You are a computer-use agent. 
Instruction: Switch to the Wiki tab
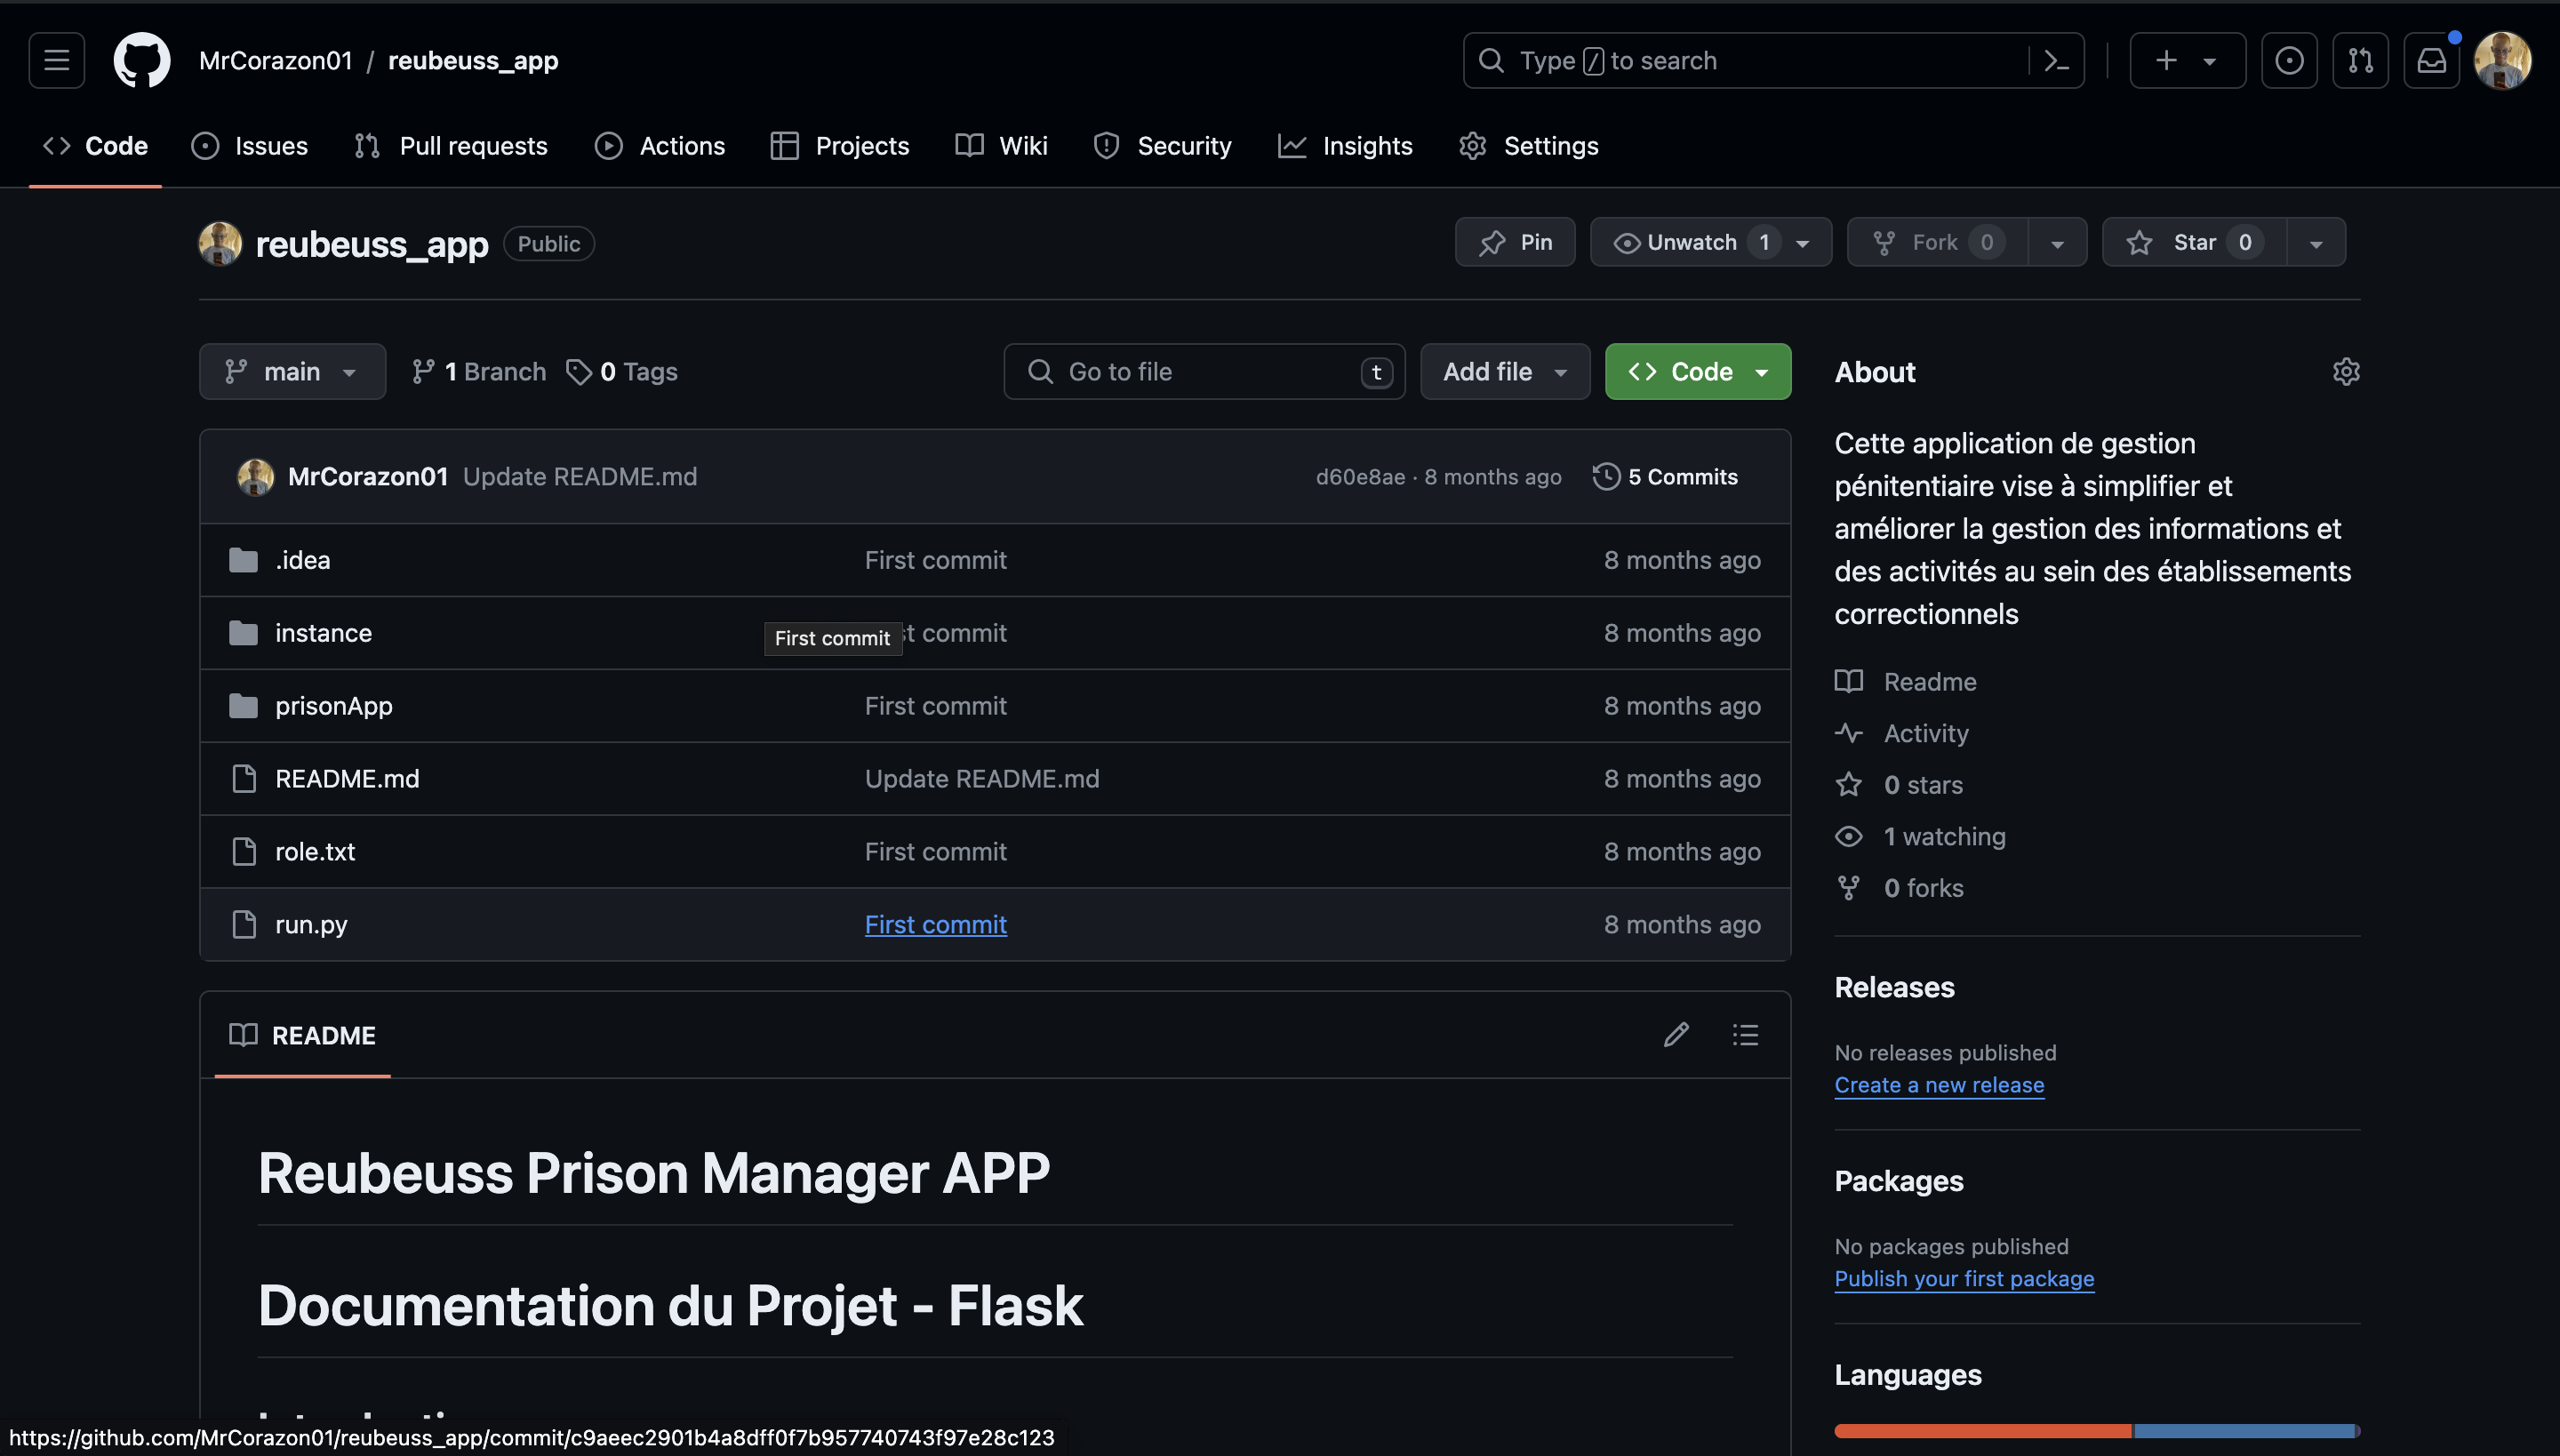tap(1001, 146)
